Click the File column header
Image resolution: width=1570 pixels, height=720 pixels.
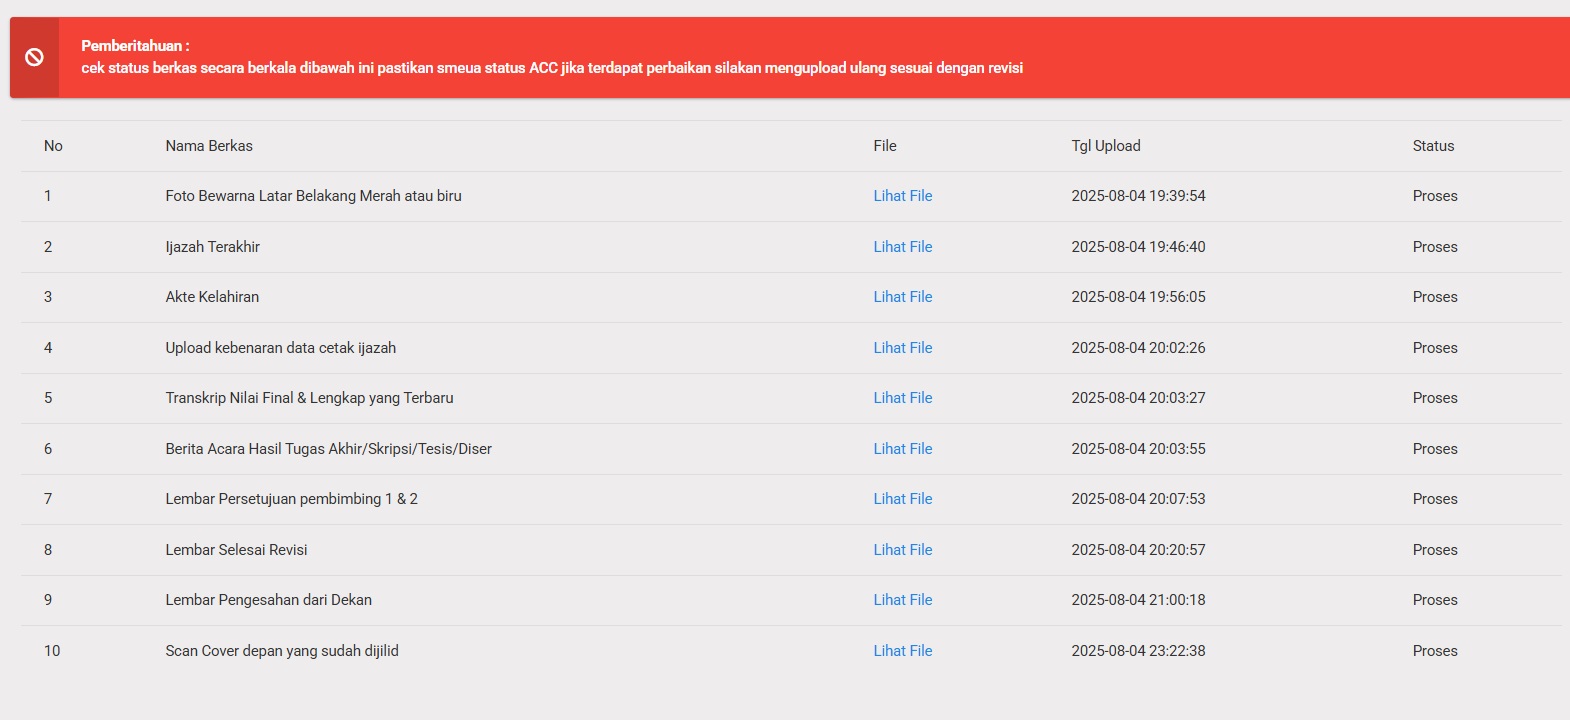884,146
